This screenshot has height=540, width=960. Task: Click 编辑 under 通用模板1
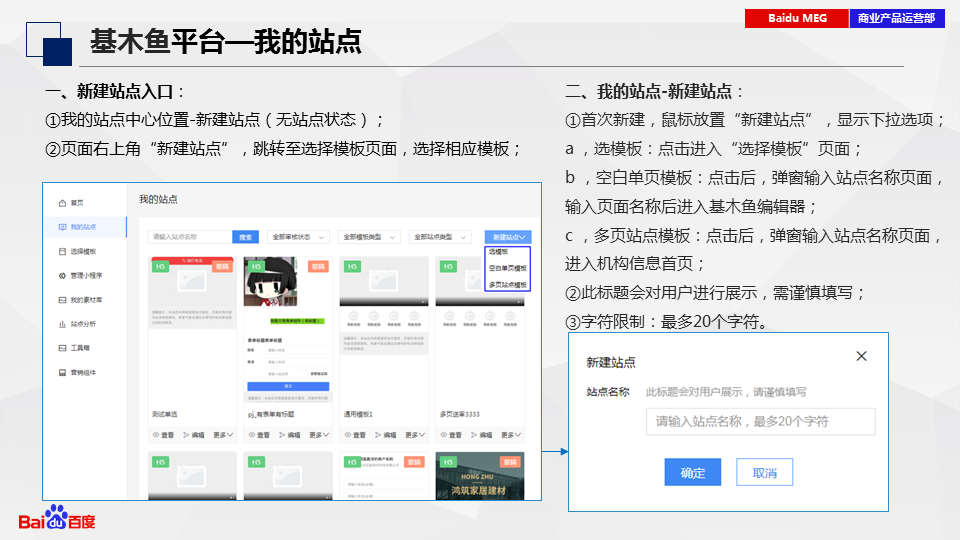(x=384, y=435)
